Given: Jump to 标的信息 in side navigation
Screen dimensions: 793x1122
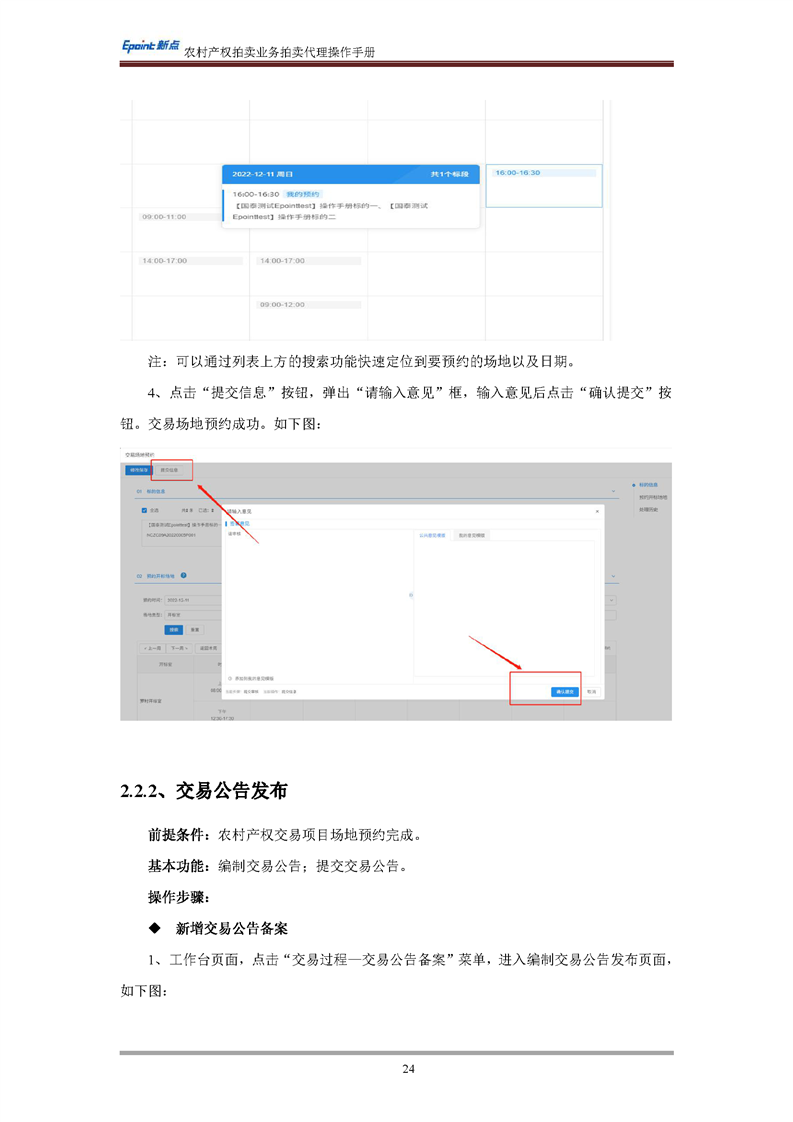Looking at the screenshot, I should [x=647, y=485].
